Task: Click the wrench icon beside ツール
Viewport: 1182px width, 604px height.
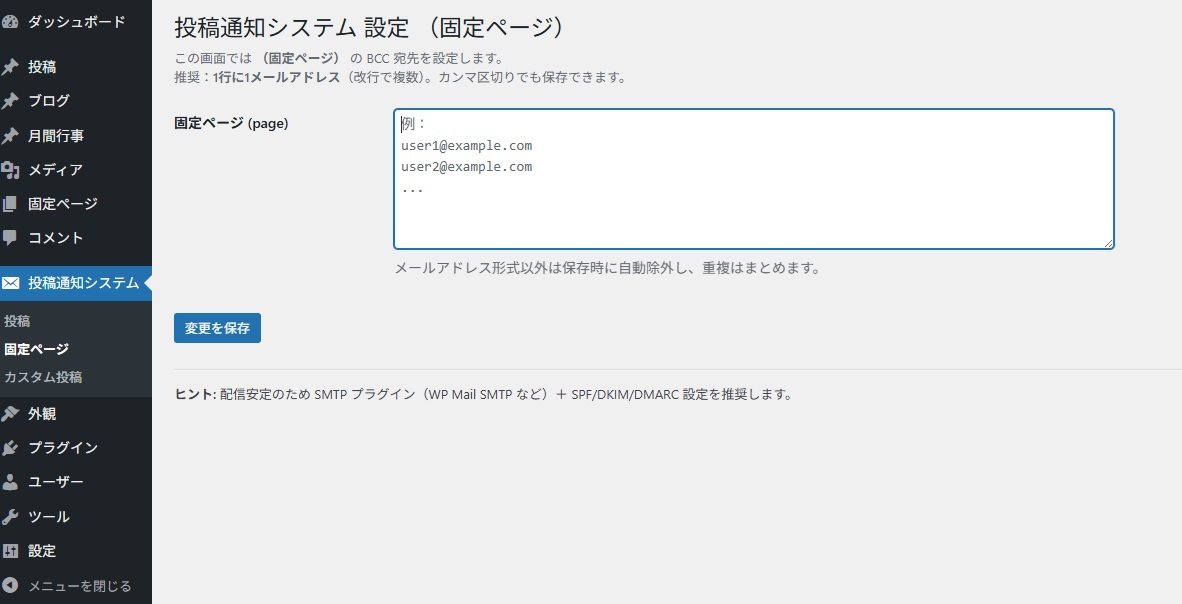Action: [x=10, y=517]
